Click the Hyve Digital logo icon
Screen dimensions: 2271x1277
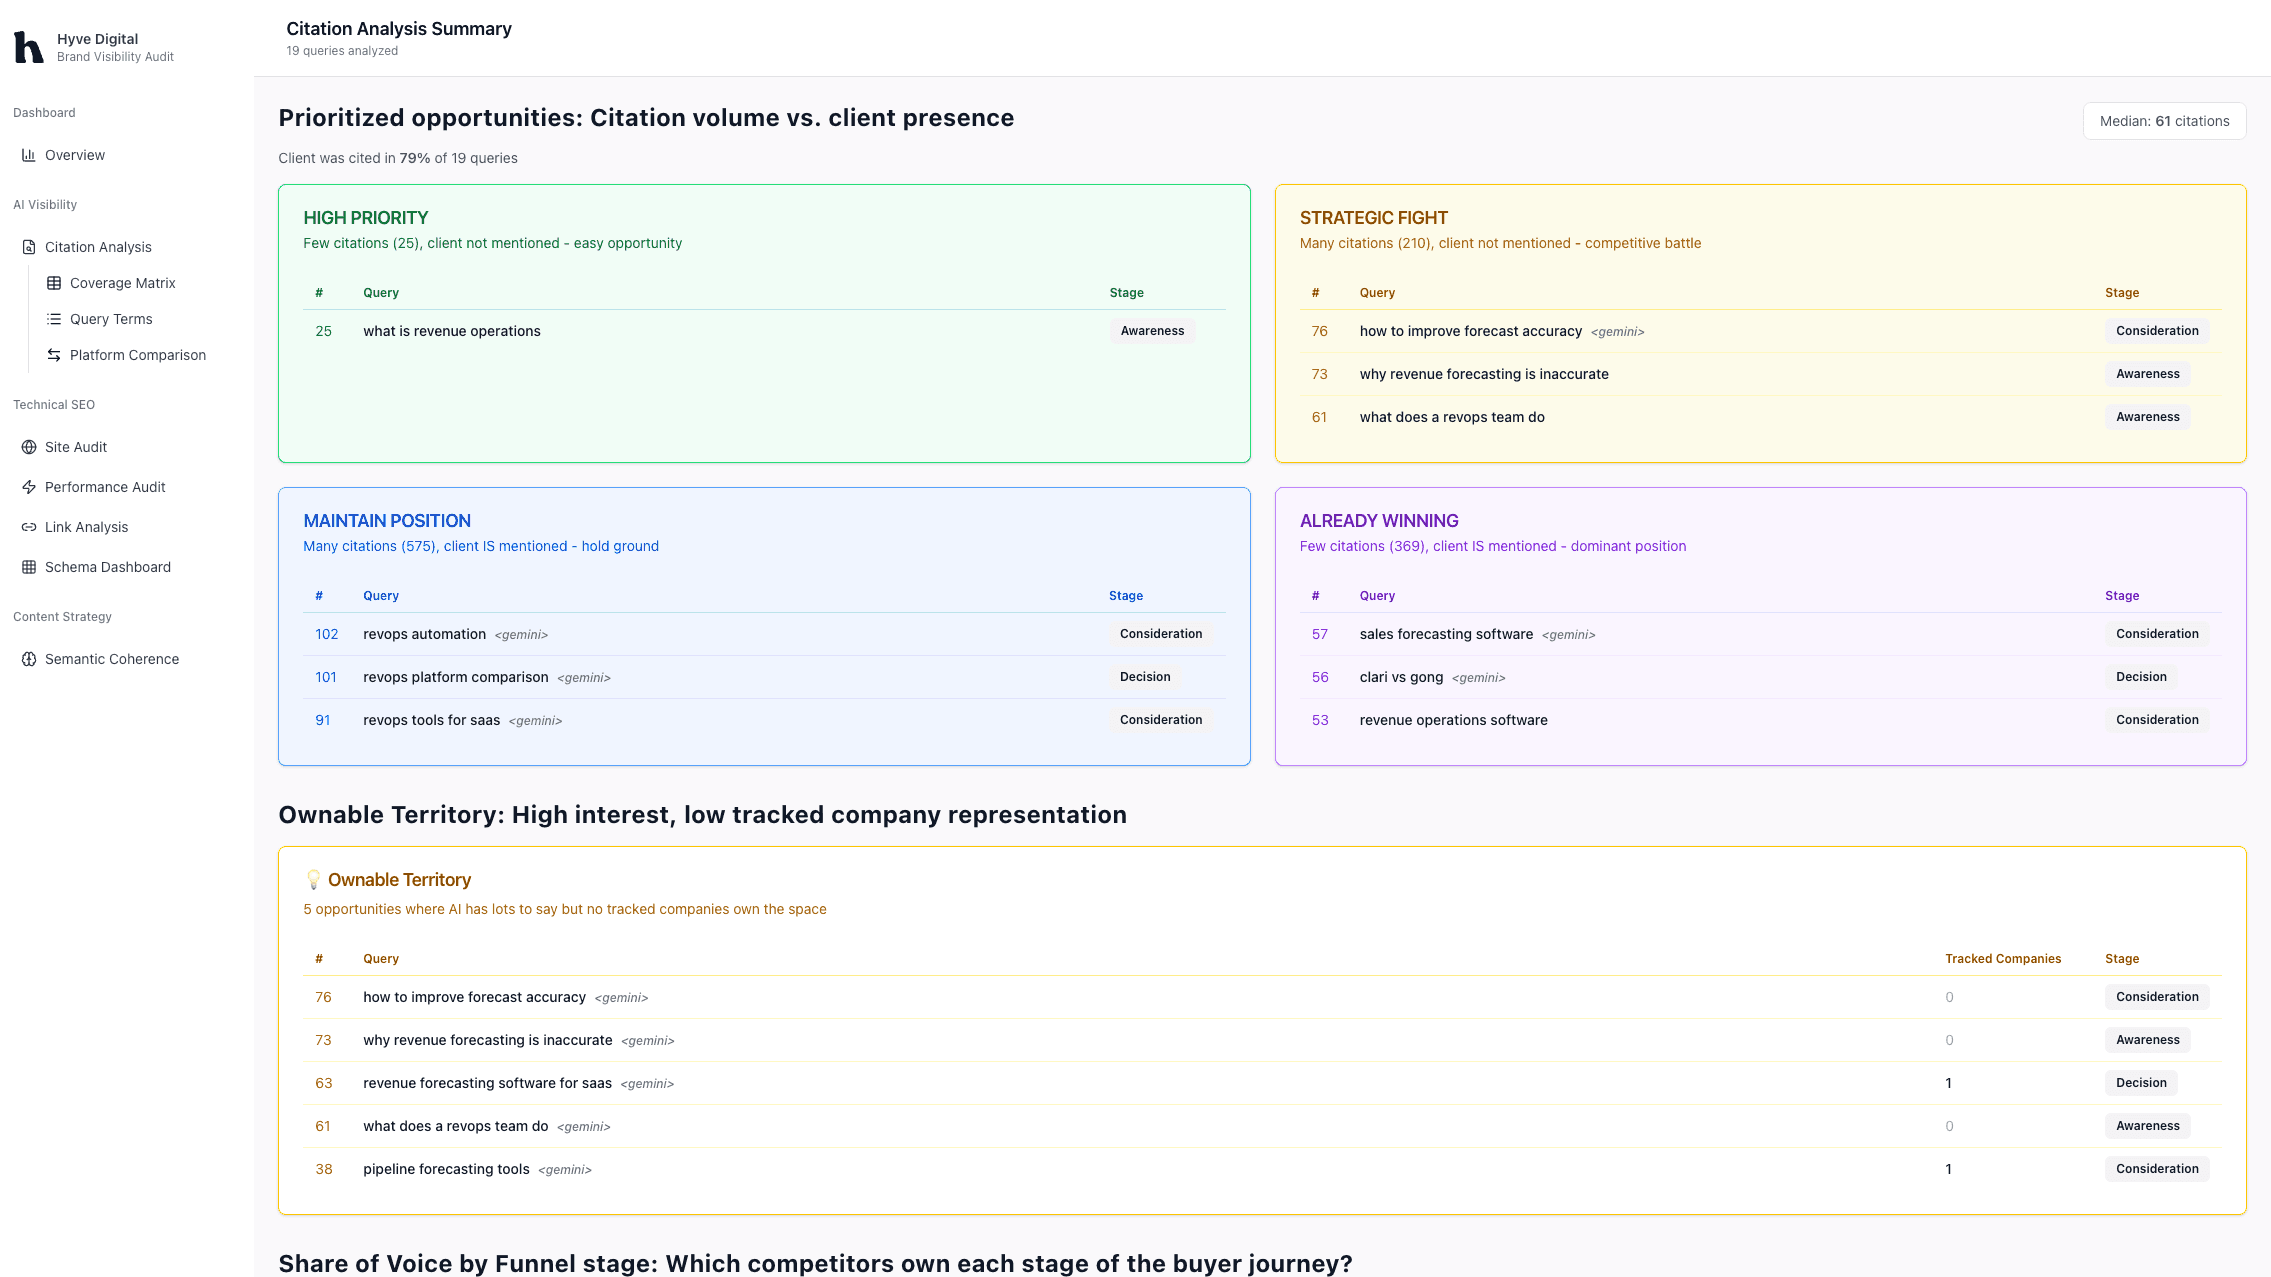(x=28, y=47)
